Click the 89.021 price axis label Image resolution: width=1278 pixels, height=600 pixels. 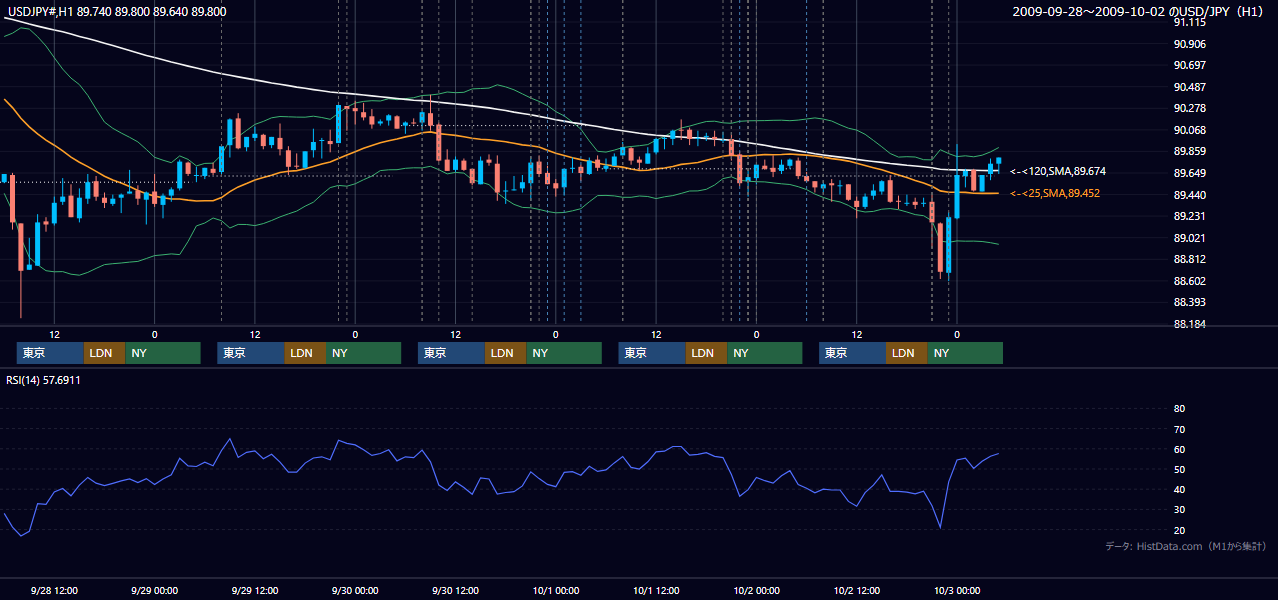pos(1189,238)
